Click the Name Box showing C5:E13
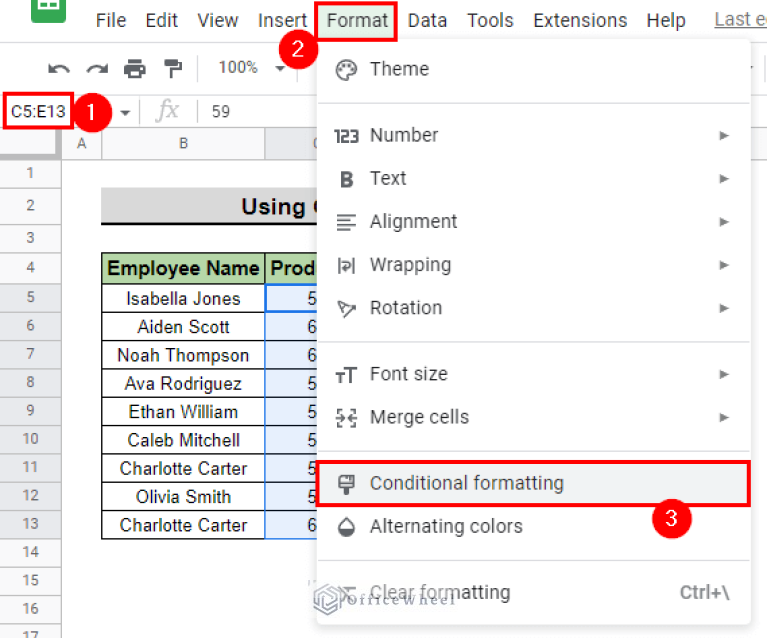This screenshot has height=638, width=767. [x=39, y=111]
